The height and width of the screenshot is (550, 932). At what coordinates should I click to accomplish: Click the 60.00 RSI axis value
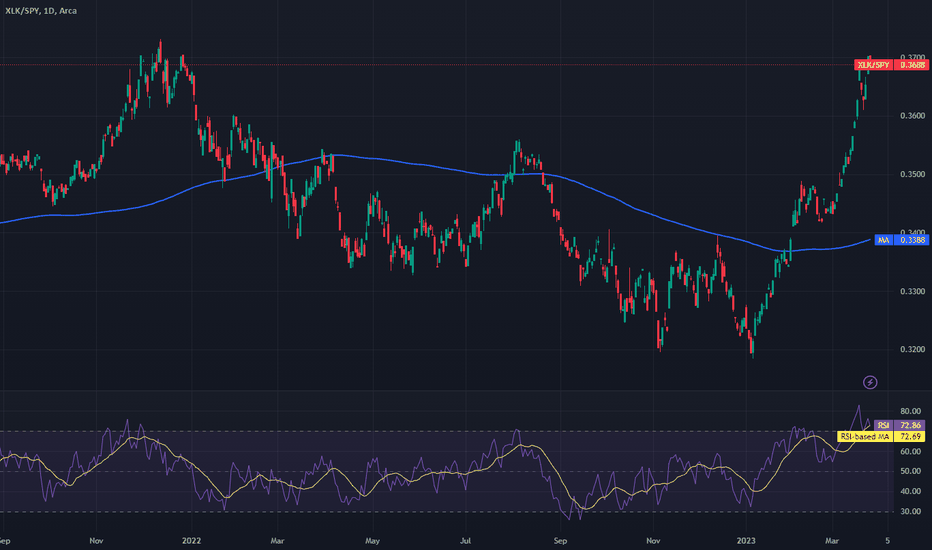click(x=911, y=451)
